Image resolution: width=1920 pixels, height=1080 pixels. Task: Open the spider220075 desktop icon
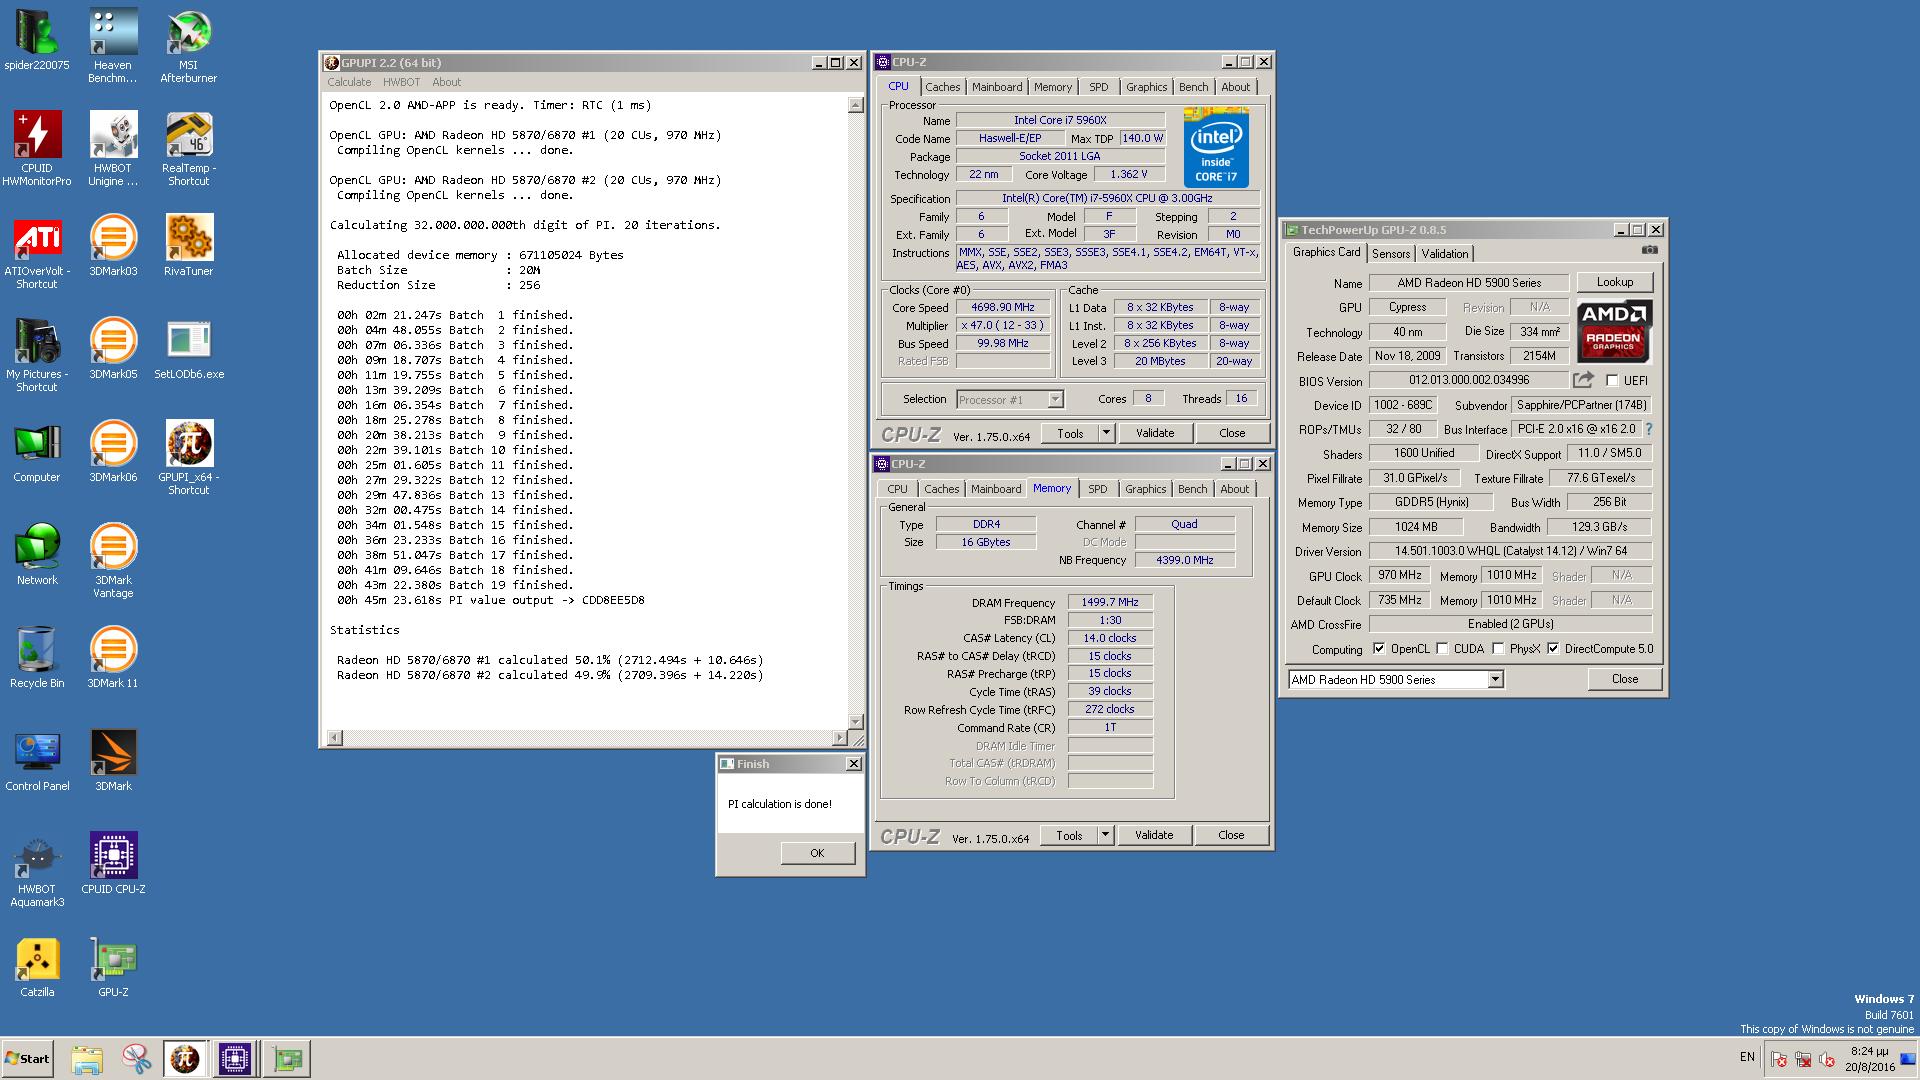coord(37,40)
